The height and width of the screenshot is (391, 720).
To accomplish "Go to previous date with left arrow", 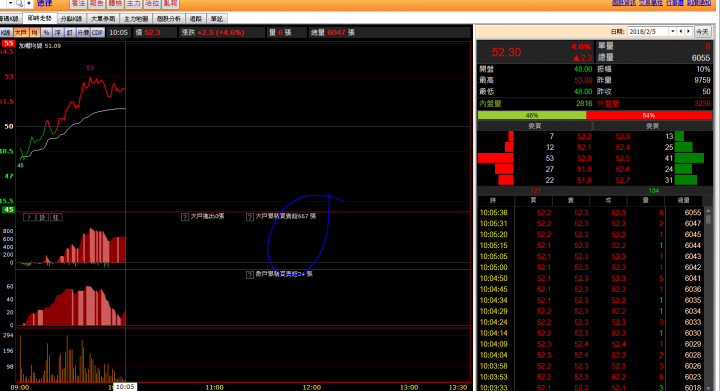I will click(681, 32).
